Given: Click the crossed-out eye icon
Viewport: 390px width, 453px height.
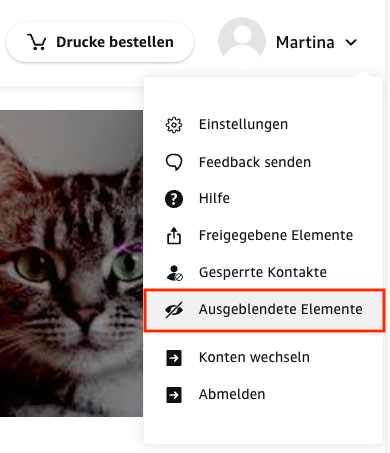Looking at the screenshot, I should pyautogui.click(x=174, y=310).
